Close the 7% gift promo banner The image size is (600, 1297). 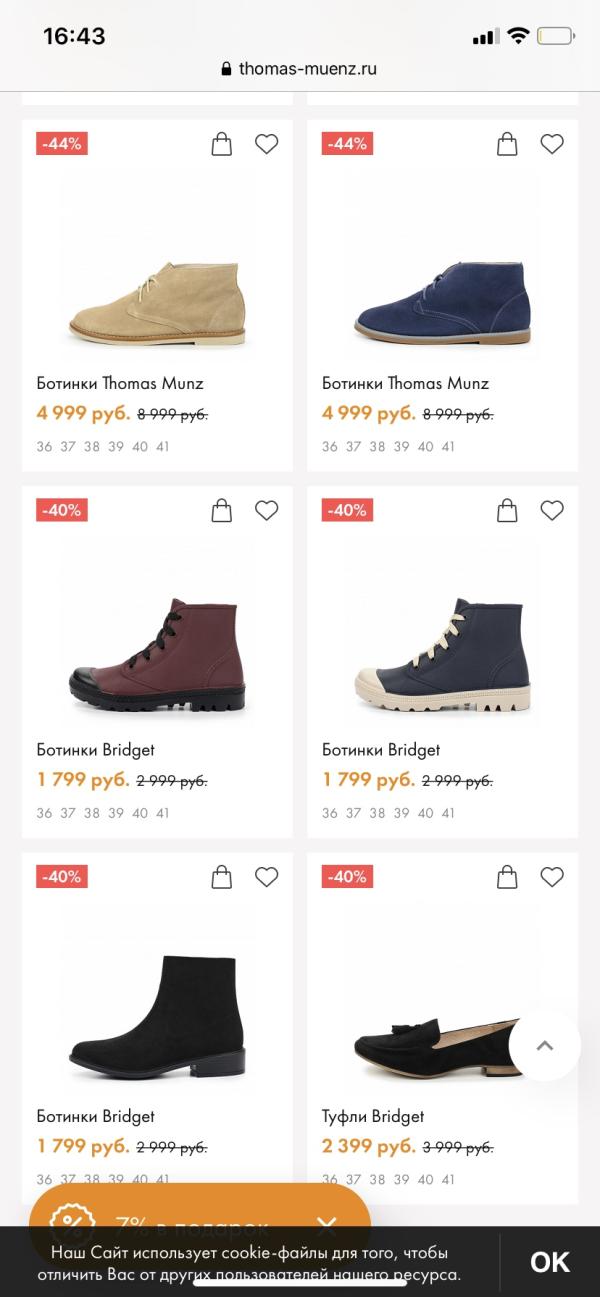pos(327,1225)
